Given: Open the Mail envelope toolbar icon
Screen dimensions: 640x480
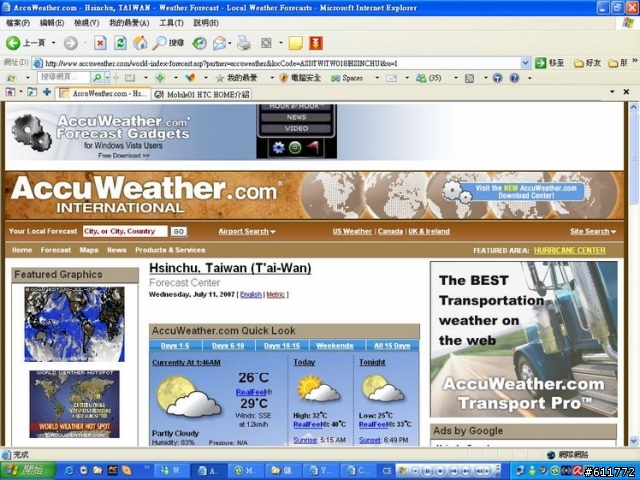Looking at the screenshot, I should coord(220,43).
